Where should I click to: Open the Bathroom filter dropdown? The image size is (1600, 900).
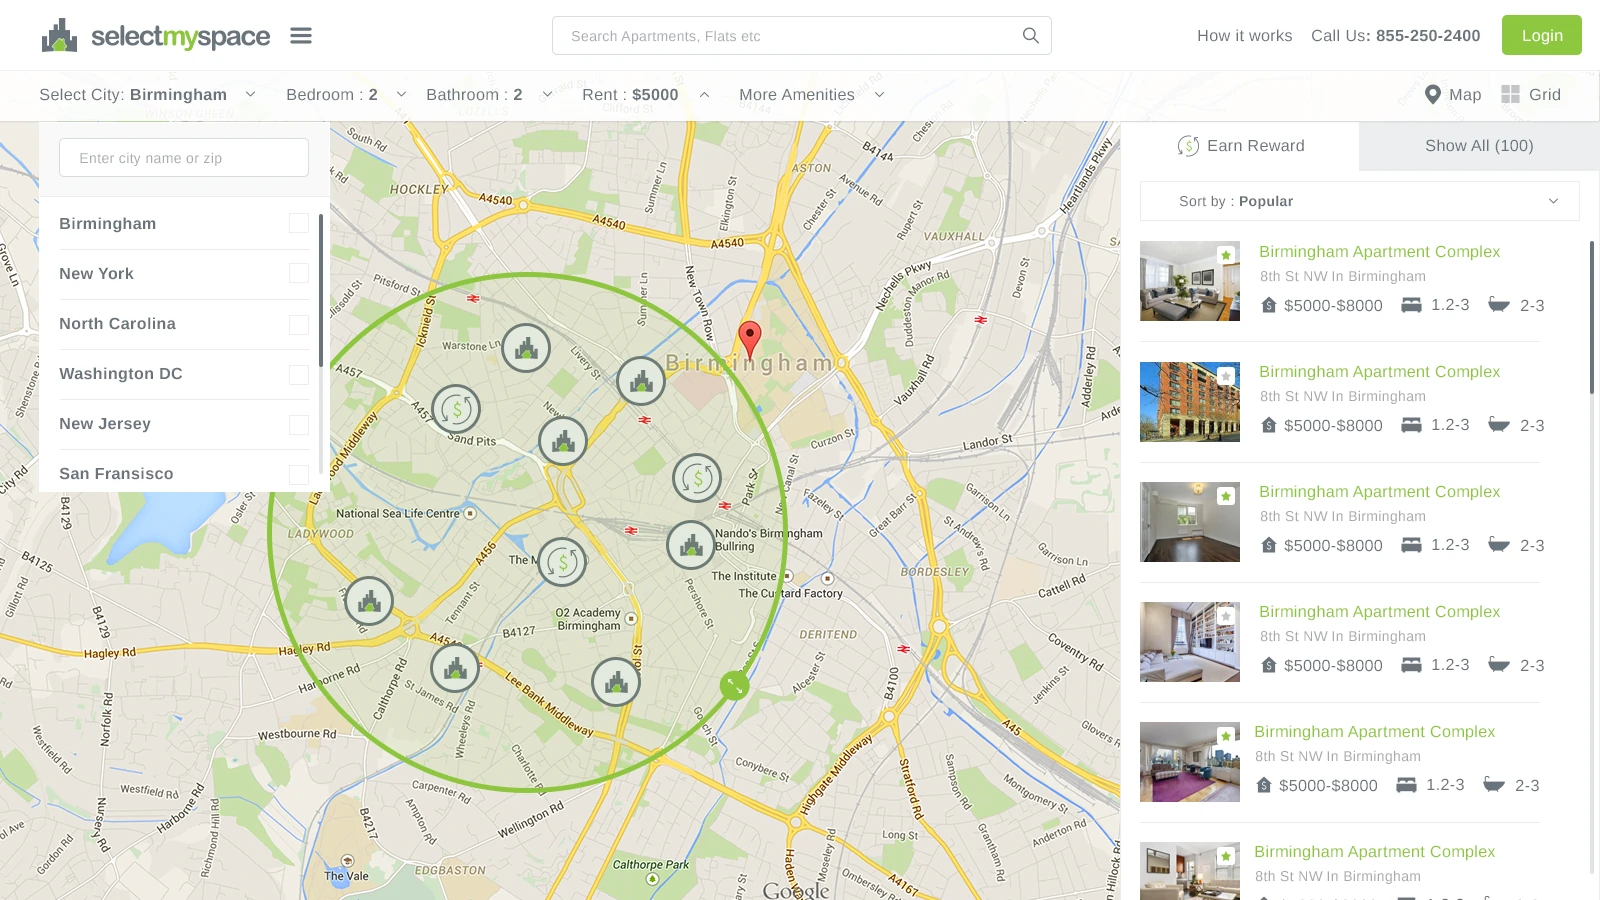tap(489, 95)
